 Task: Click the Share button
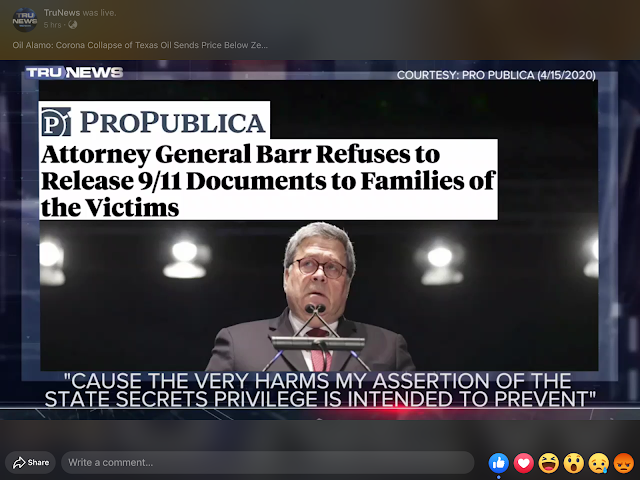(31, 462)
